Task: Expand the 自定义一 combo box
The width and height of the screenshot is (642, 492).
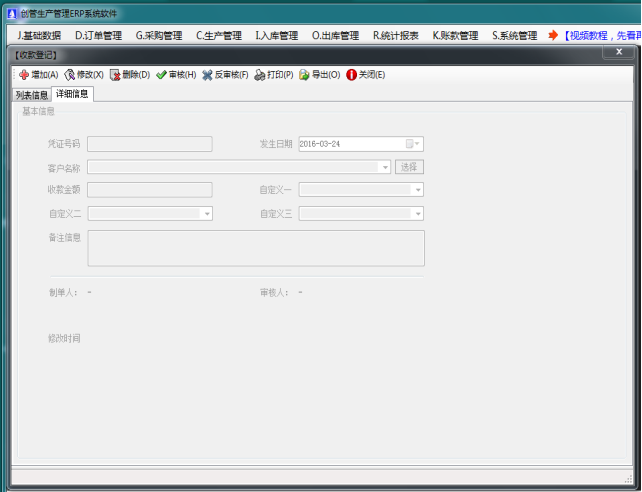Action: click(417, 190)
